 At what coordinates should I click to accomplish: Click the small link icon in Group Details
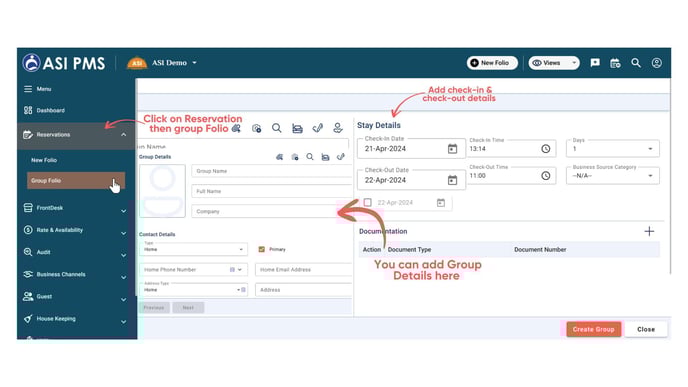340,157
